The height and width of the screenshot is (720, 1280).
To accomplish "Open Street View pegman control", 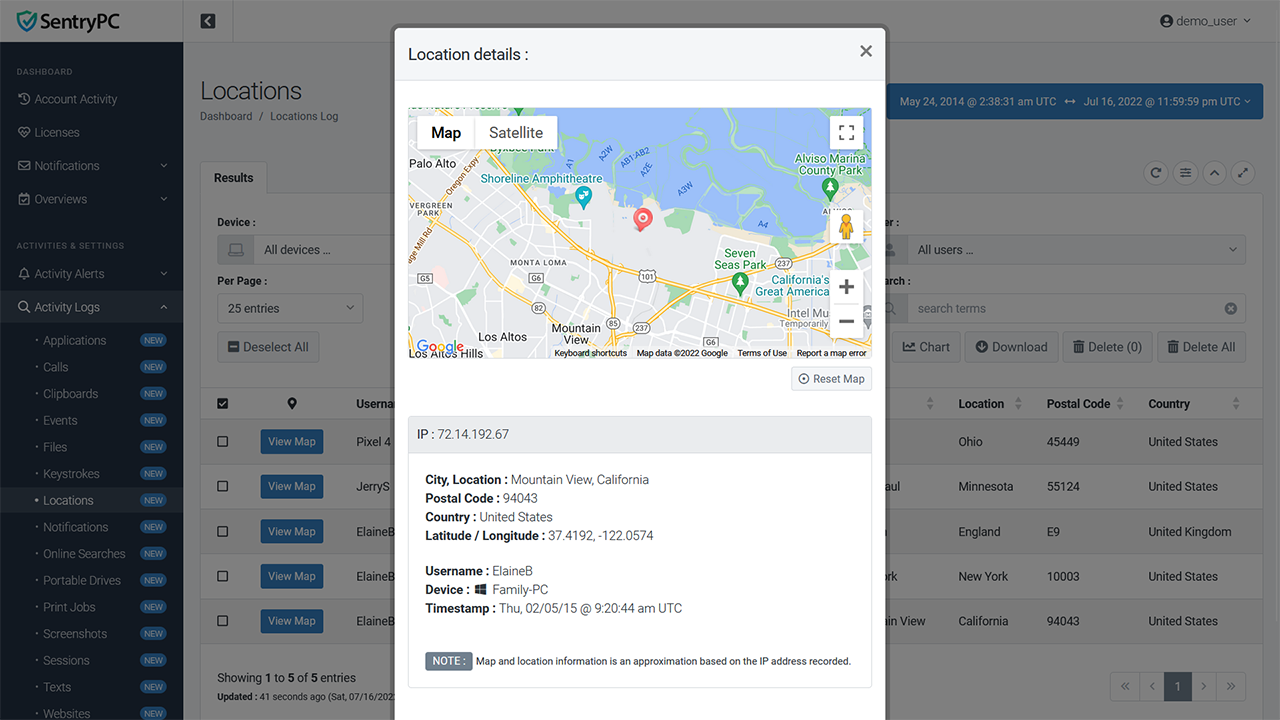I will (x=846, y=227).
